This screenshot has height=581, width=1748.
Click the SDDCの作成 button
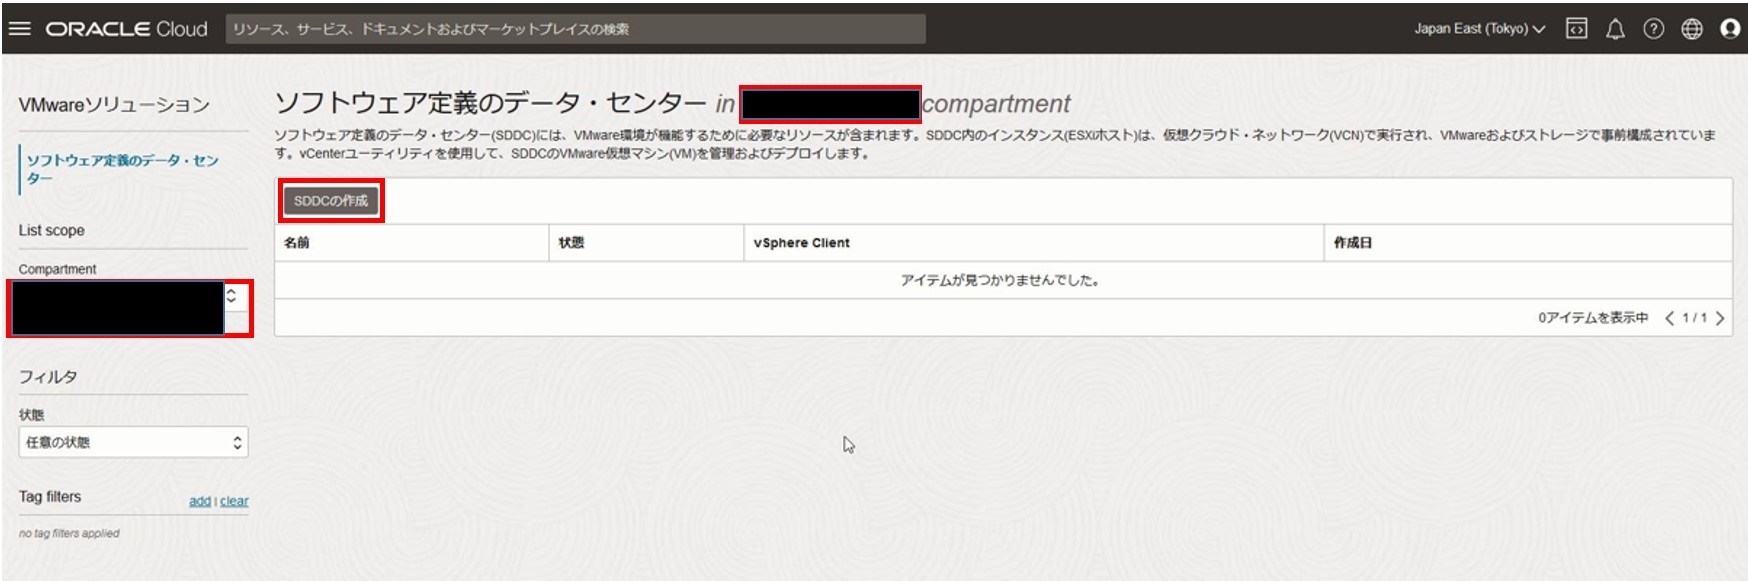click(x=331, y=201)
